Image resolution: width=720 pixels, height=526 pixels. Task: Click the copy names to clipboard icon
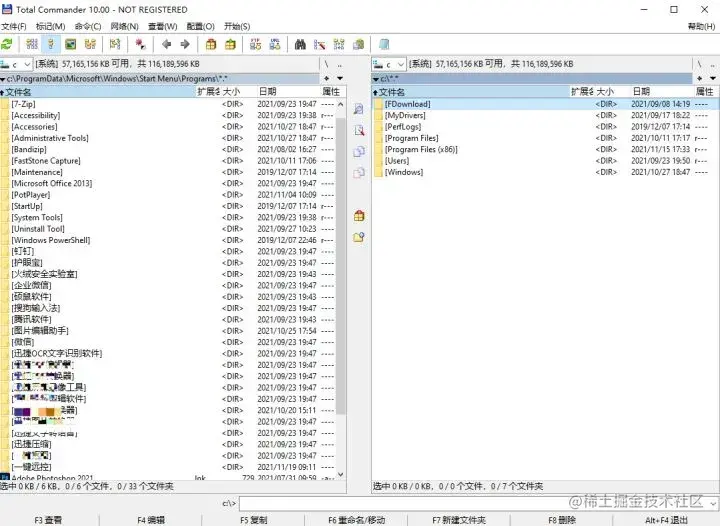[x=358, y=45]
